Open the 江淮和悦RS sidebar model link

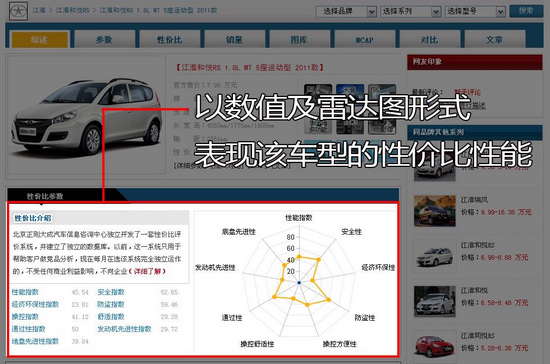coord(478,245)
